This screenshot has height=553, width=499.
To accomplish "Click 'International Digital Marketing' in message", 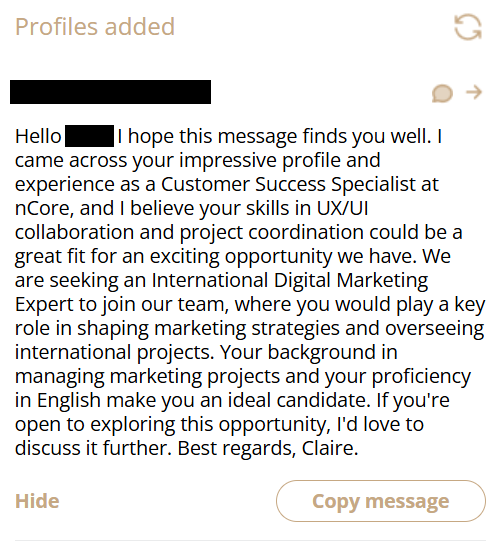I will tap(290, 280).
